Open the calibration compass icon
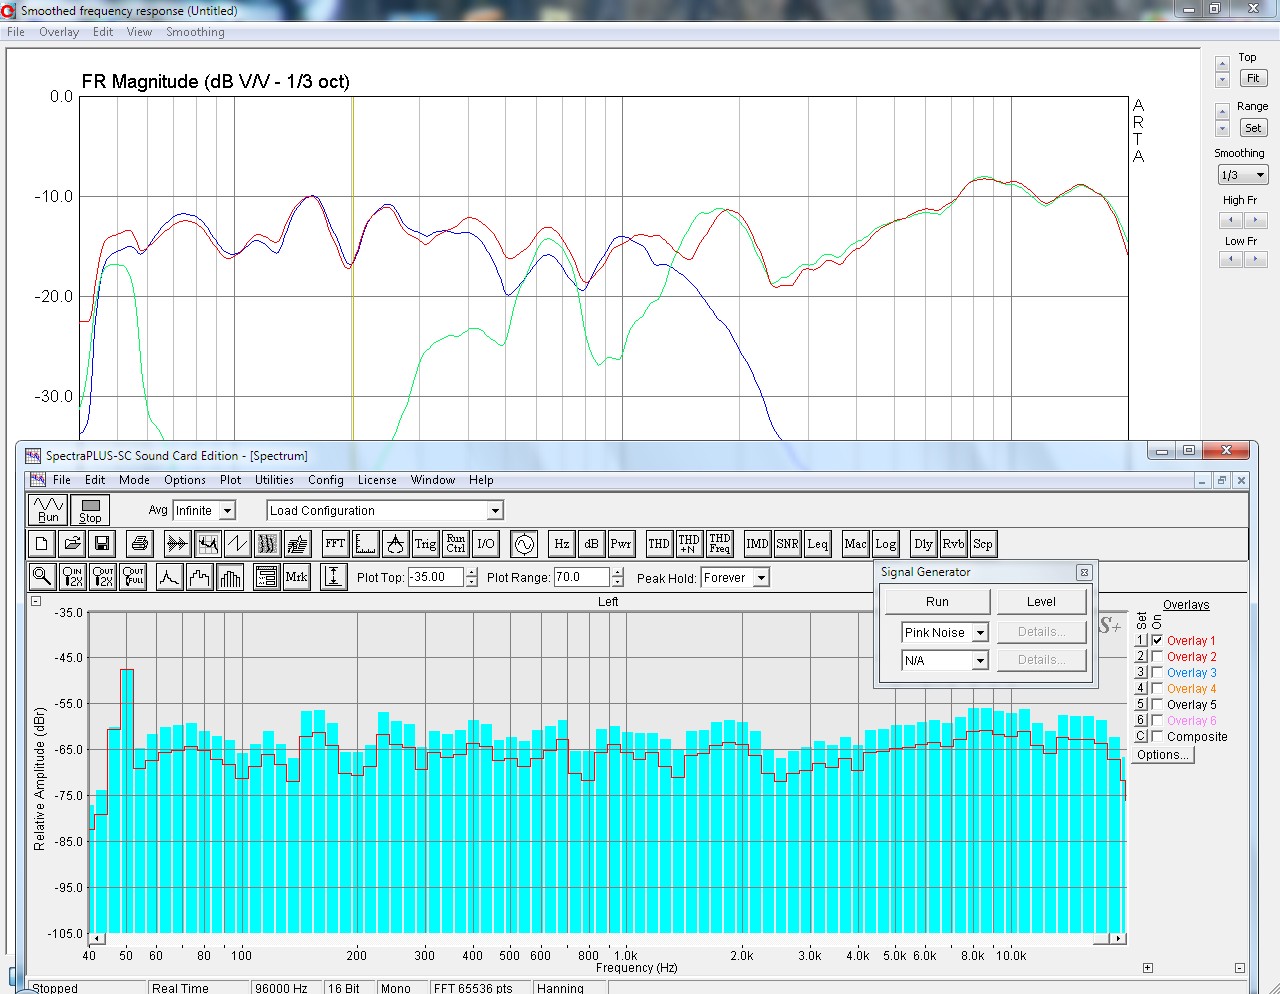Screen dimensions: 1280x994 [x=395, y=544]
